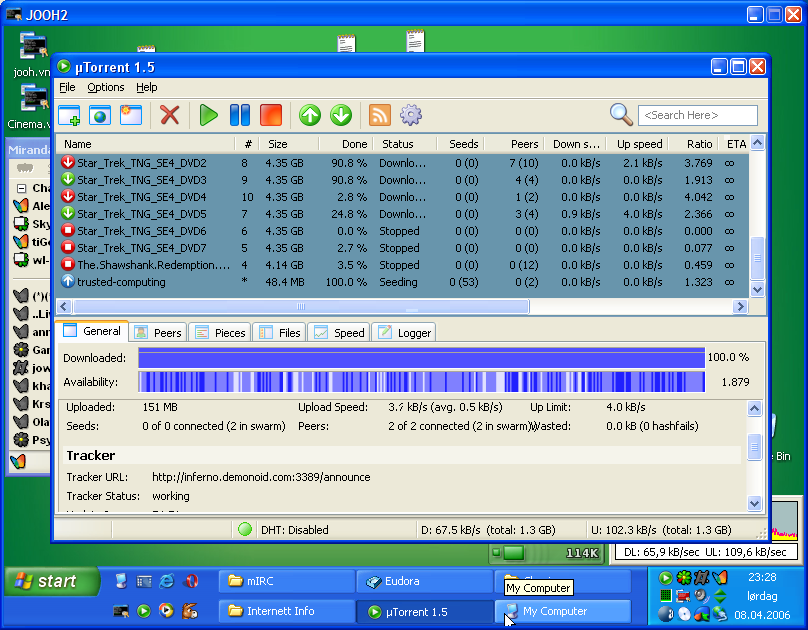This screenshot has width=808, height=630.
Task: Select stopped torrent Star_Trek_TNG_SE4_DVD6
Action: [402, 231]
